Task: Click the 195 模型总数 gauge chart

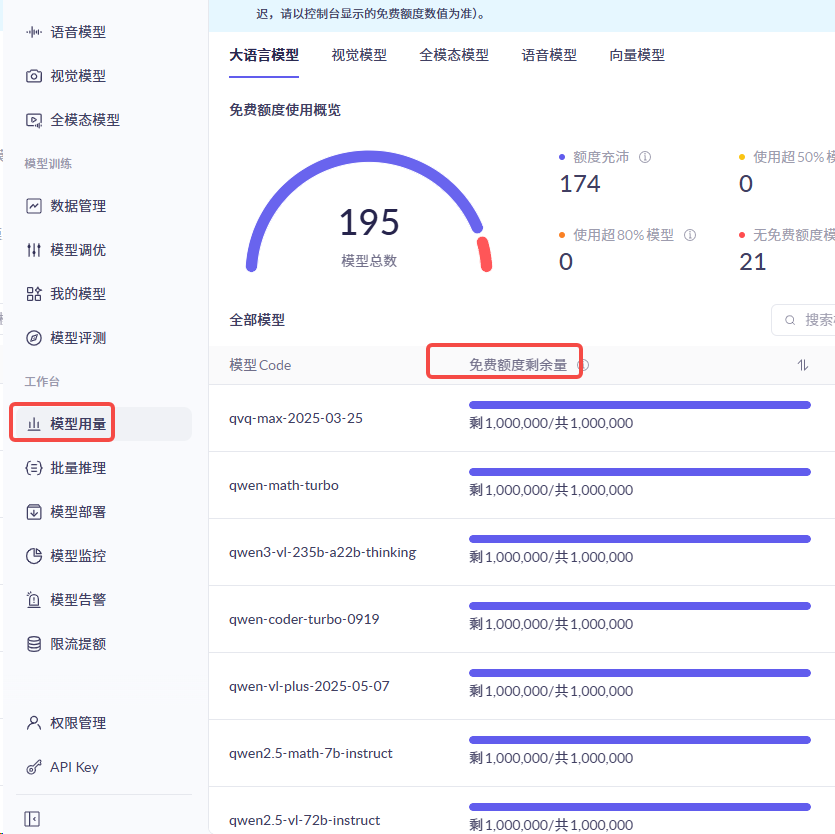Action: point(369,212)
